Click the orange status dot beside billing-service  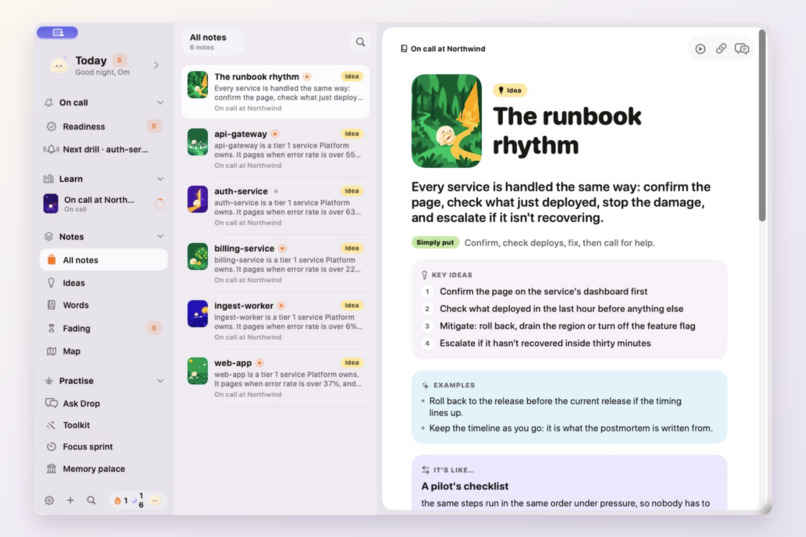point(282,248)
